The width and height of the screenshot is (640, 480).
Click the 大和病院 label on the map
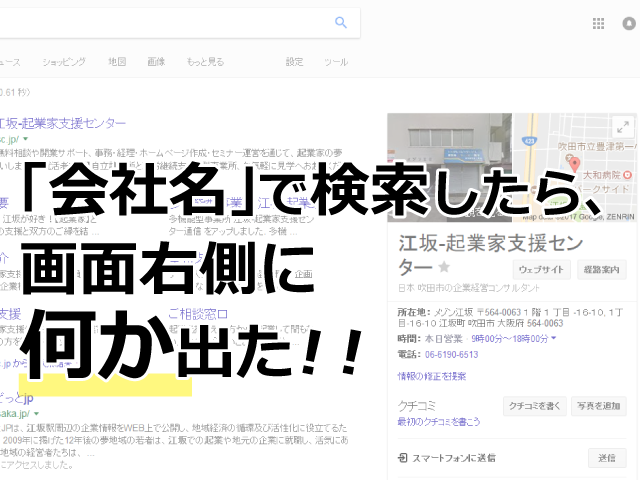click(x=602, y=175)
